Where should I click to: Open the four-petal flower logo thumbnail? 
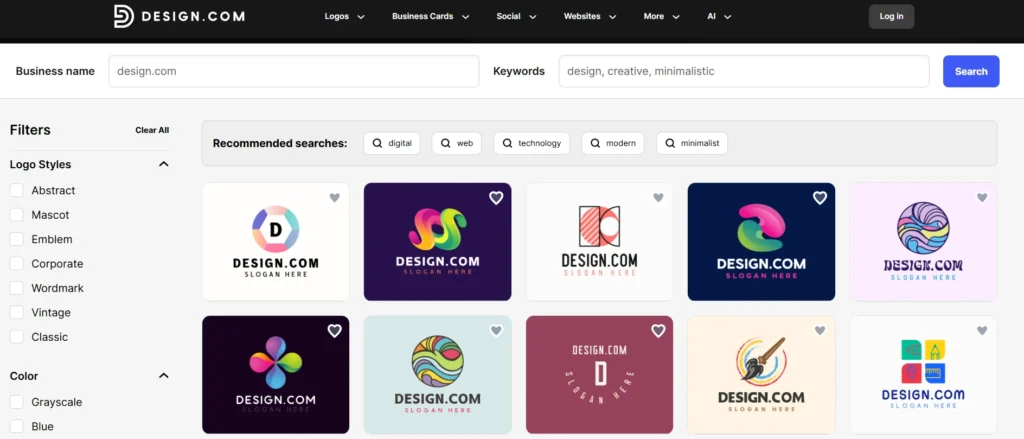[276, 375]
